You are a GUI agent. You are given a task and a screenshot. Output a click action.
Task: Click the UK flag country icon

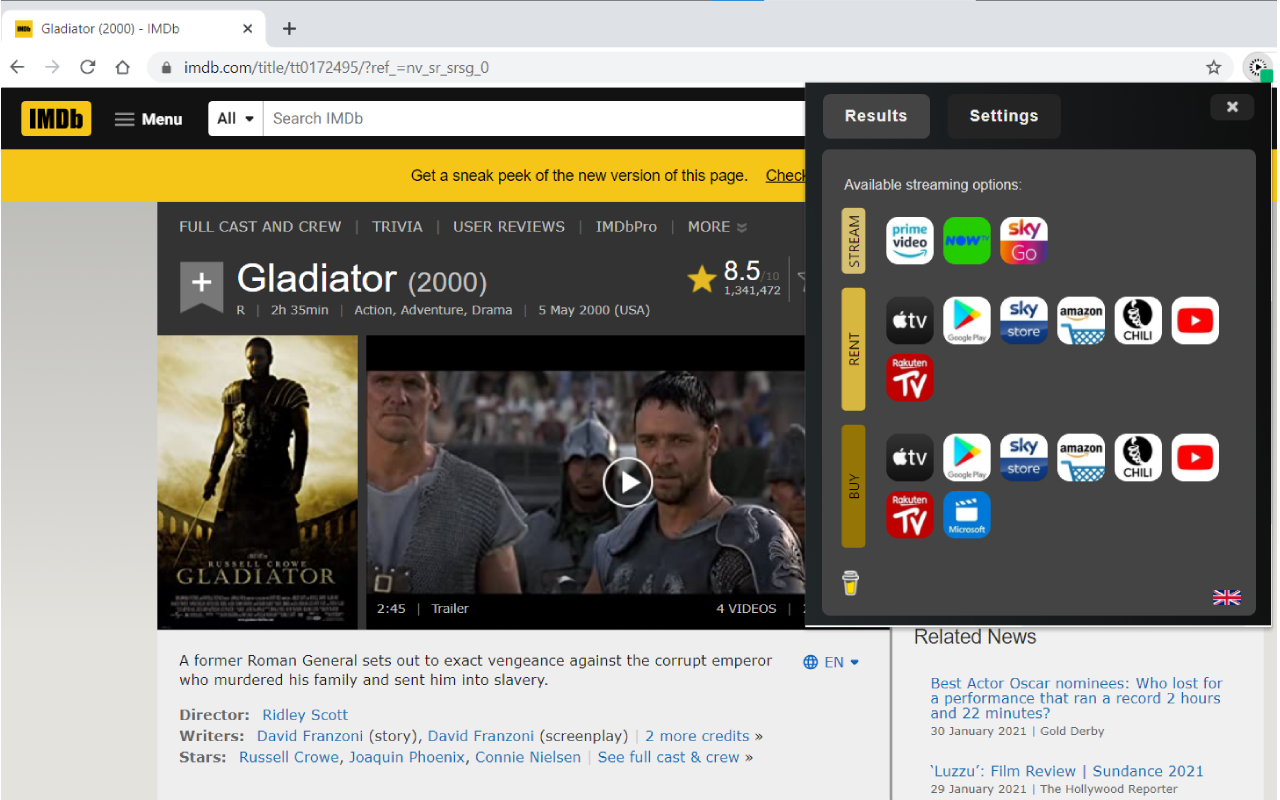[x=1227, y=597]
